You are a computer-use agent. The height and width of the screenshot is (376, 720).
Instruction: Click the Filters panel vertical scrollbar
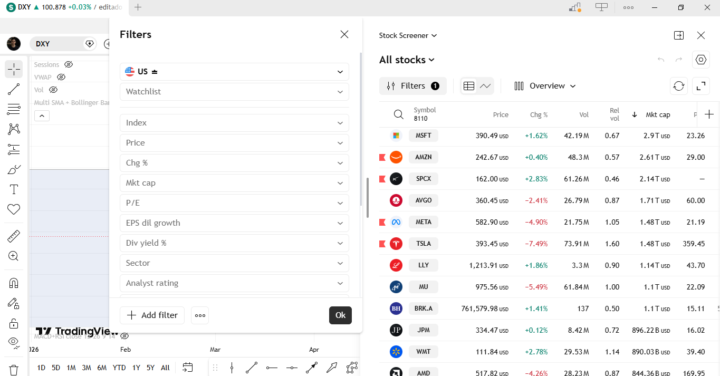[367, 197]
